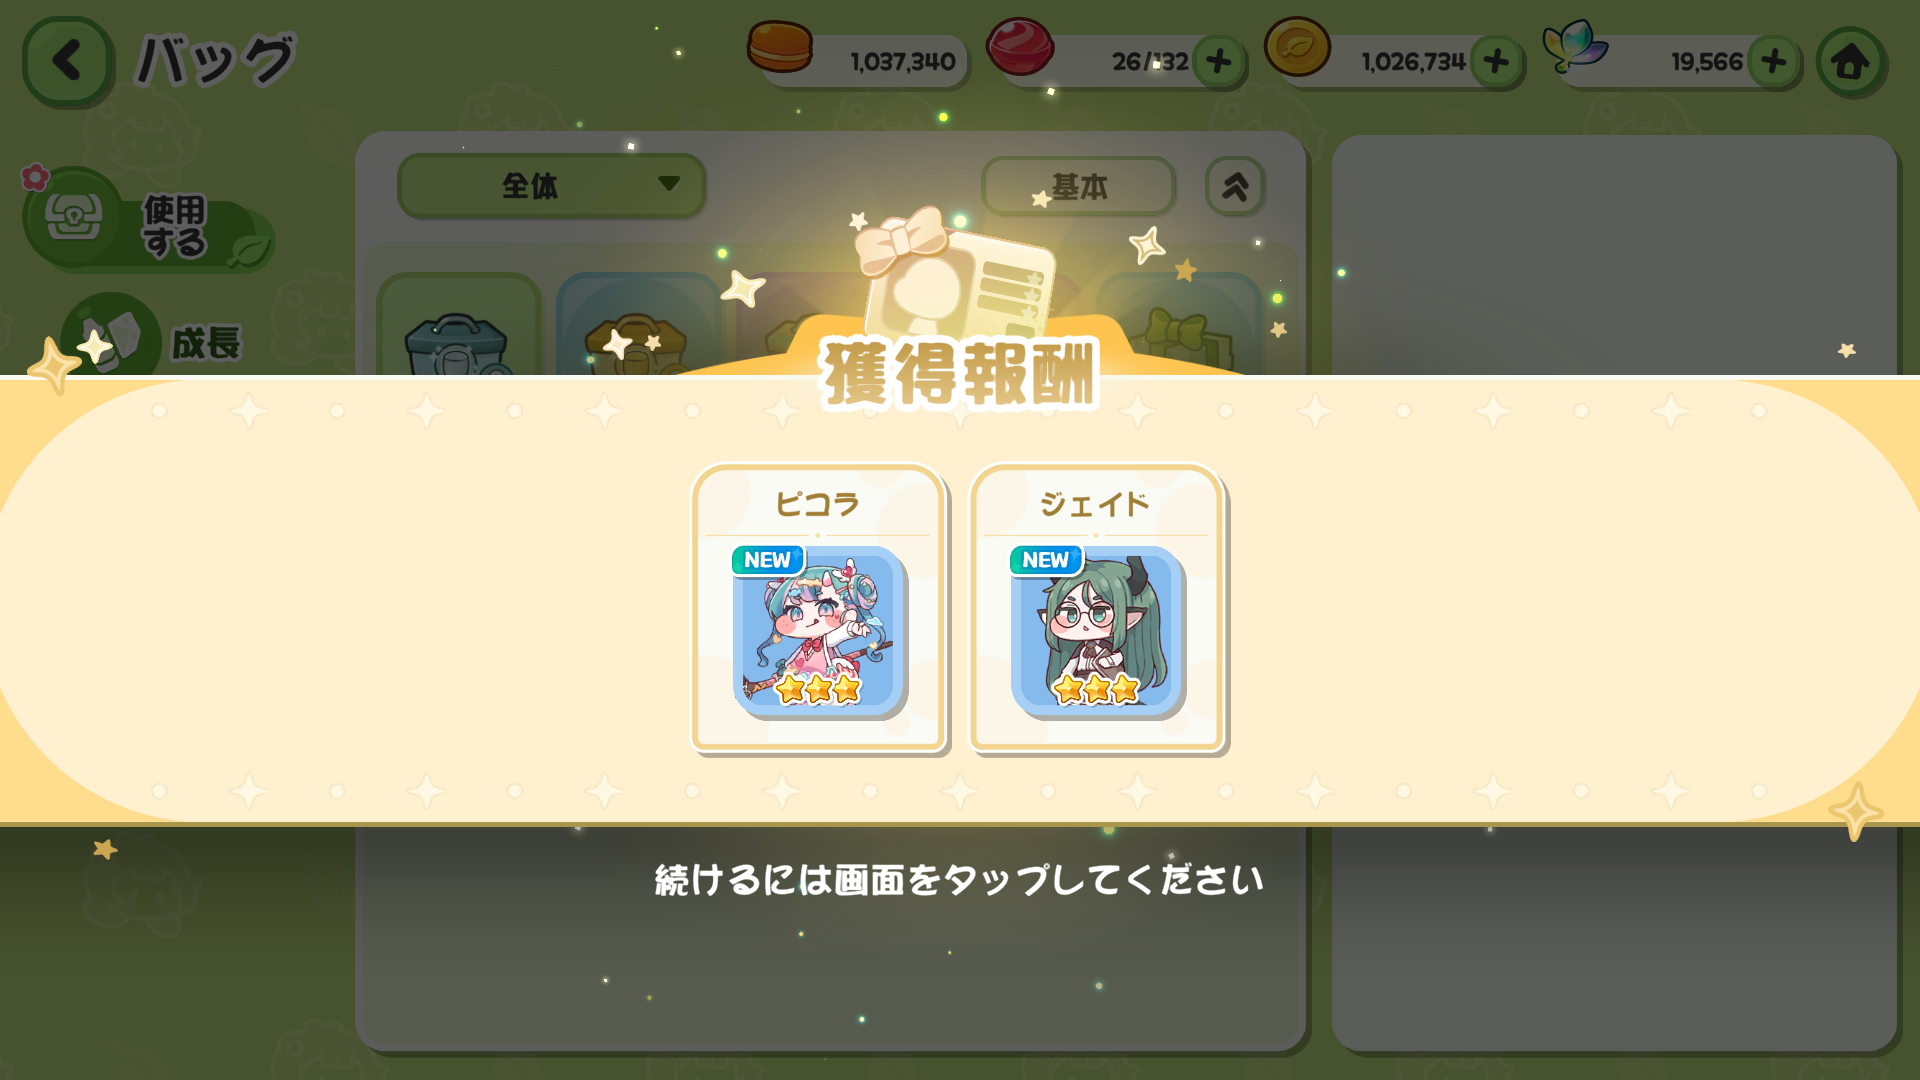Click the red candy stamina icon
Screen dimensions: 1920x1080
(1020, 46)
